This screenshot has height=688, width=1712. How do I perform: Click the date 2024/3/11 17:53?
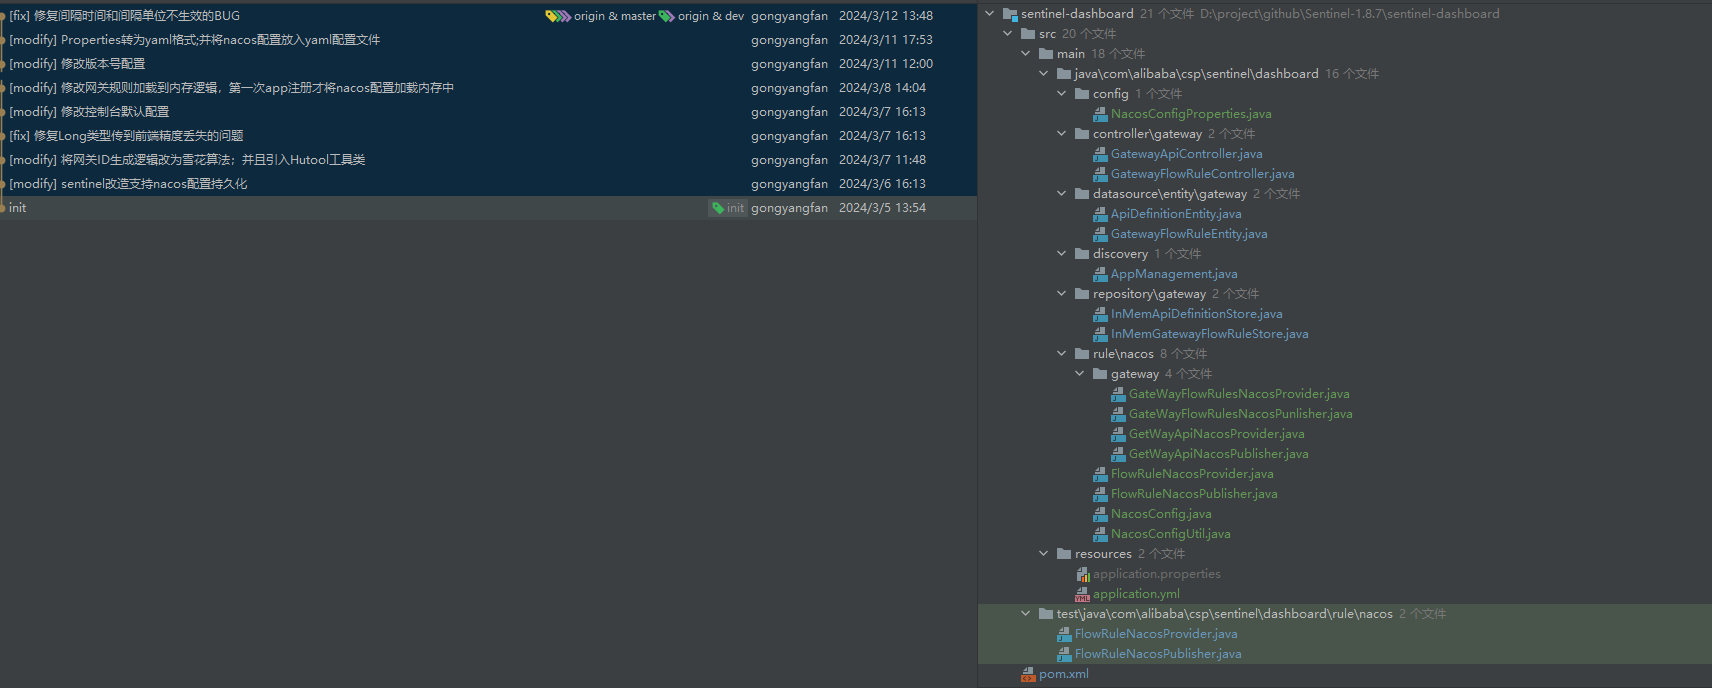(886, 40)
